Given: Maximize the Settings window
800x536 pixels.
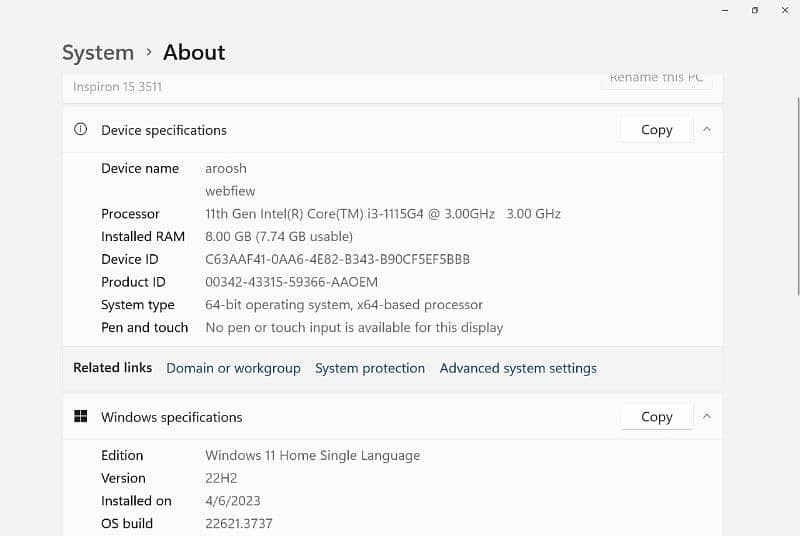Looking at the screenshot, I should [755, 10].
